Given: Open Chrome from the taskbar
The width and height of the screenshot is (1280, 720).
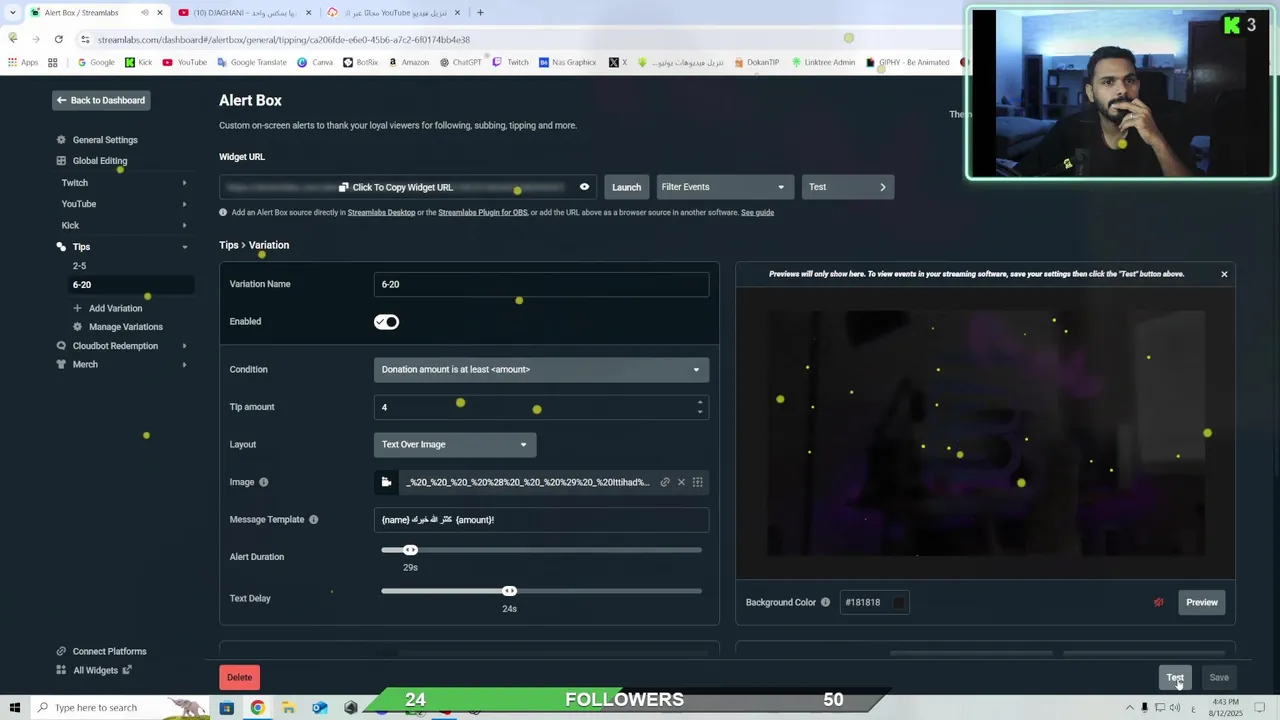Looking at the screenshot, I should pyautogui.click(x=258, y=708).
